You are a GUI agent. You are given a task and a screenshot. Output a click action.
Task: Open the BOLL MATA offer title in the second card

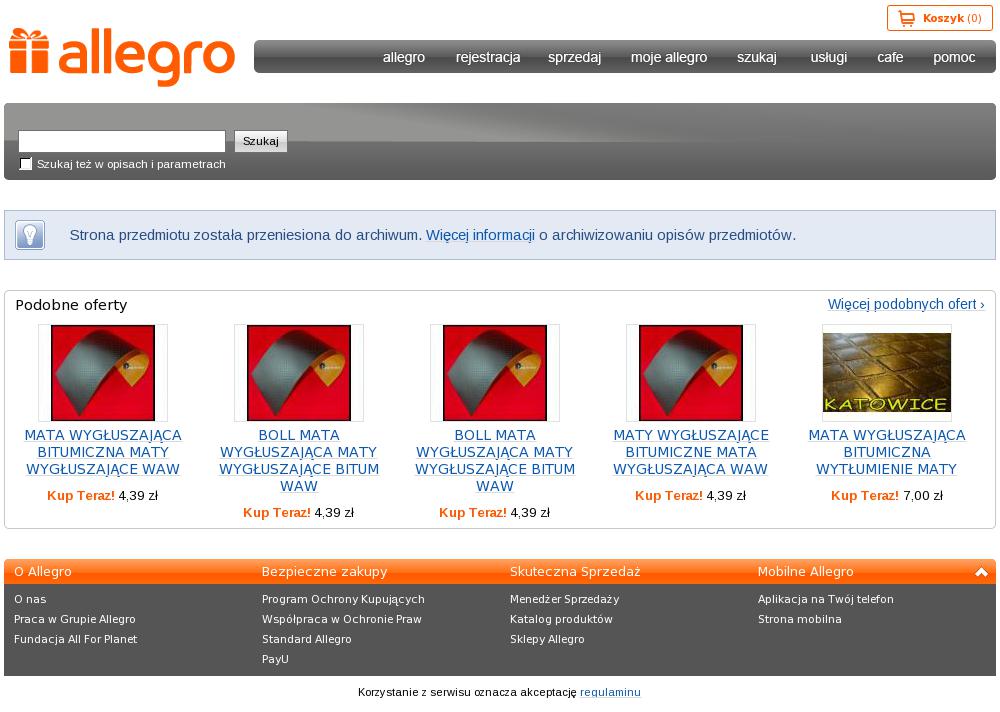tap(298, 461)
